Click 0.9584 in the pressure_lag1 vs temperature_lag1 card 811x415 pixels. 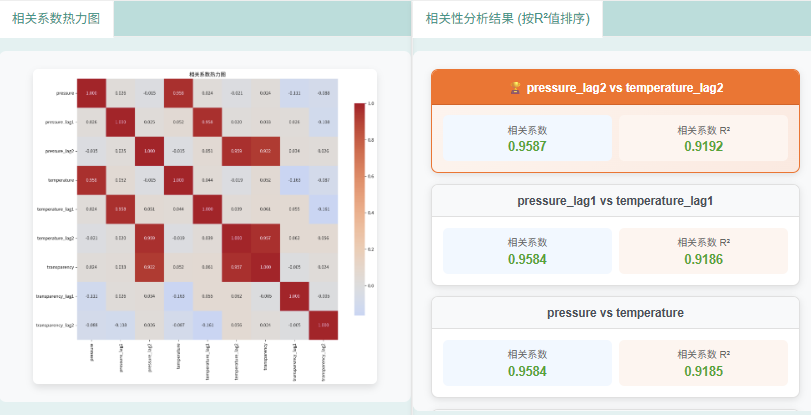tap(527, 259)
